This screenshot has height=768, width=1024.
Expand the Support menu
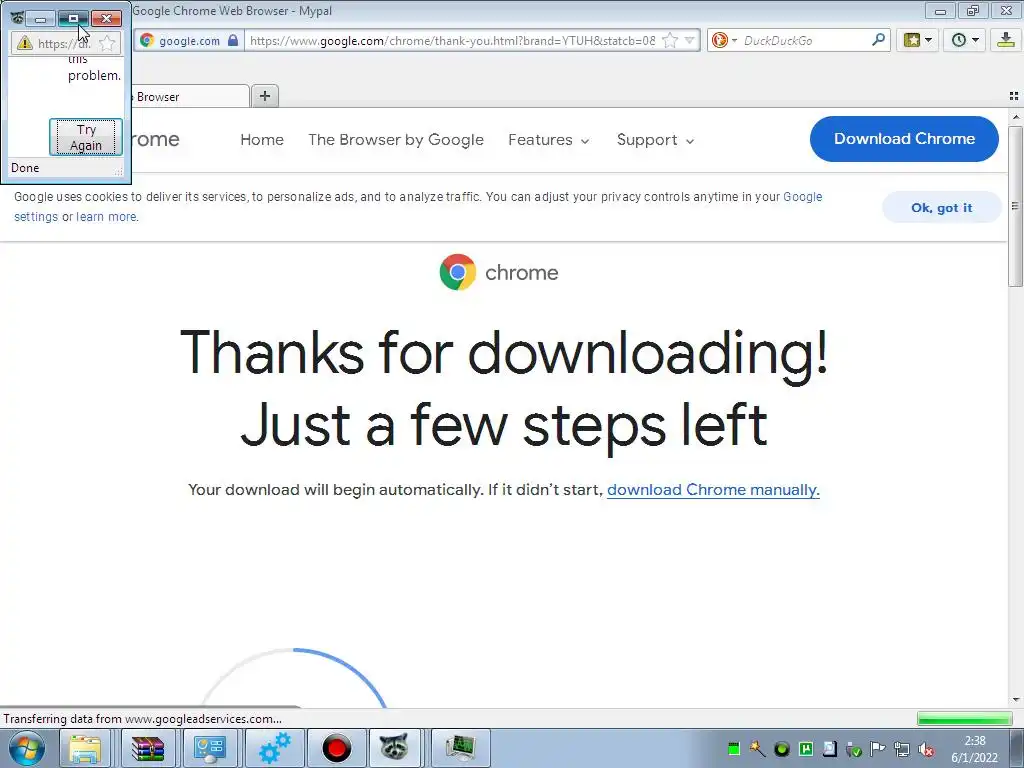pos(655,140)
